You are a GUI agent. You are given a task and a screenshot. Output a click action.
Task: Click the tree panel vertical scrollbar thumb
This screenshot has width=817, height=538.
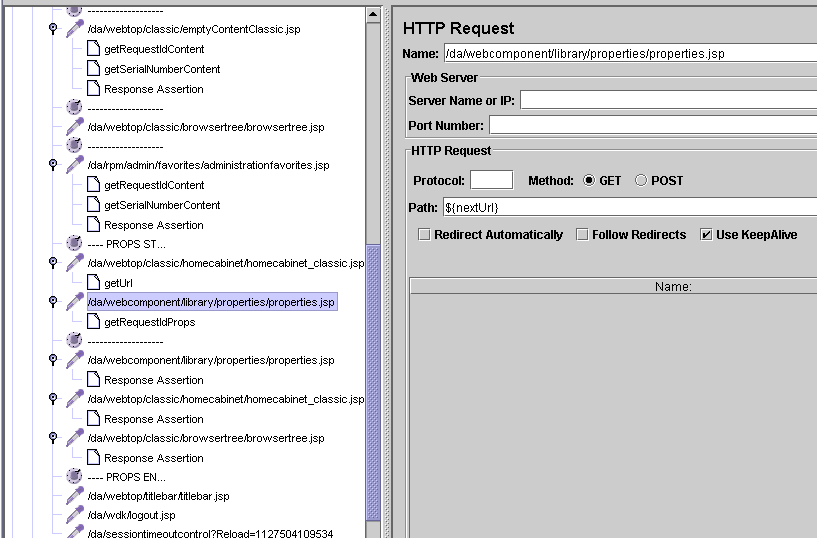[x=373, y=382]
